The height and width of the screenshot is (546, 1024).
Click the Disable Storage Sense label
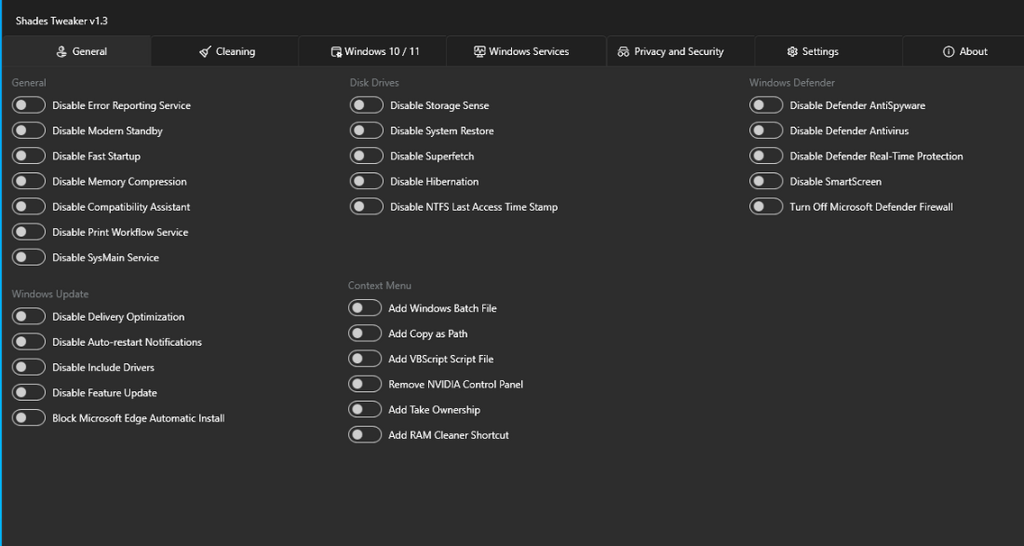(x=440, y=105)
